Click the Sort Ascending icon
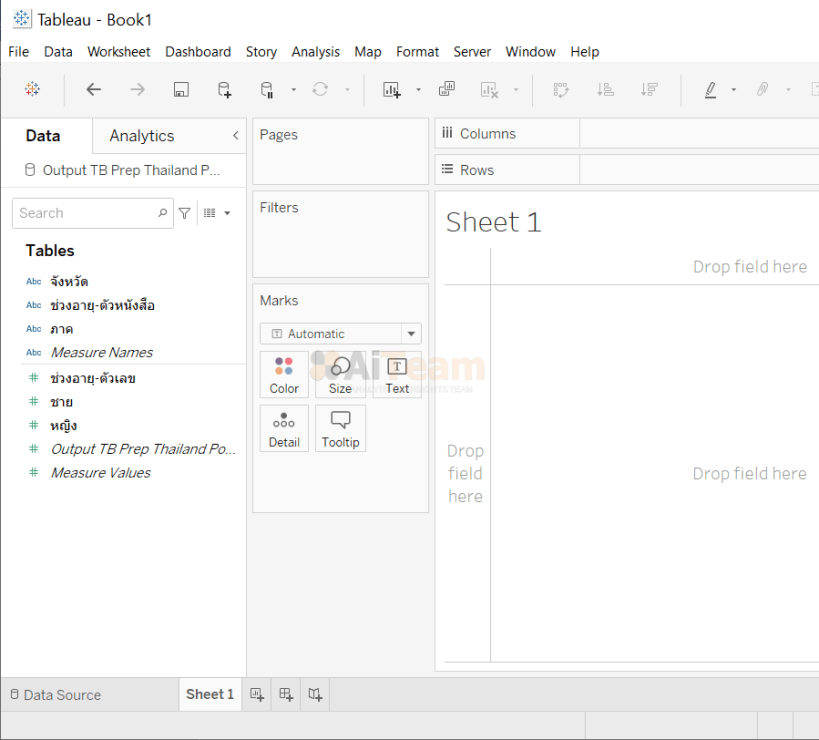Screen dimensions: 819x740 point(605,89)
